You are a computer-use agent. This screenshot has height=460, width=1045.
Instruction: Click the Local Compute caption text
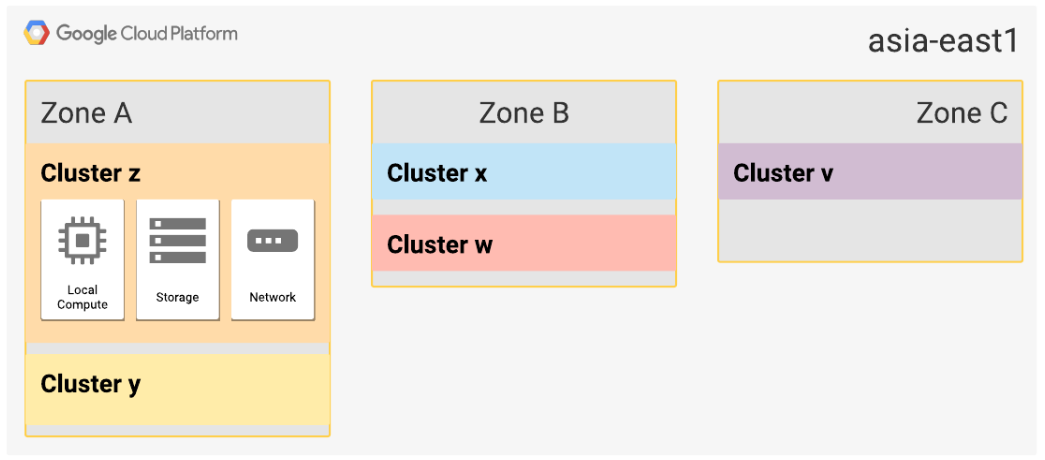(x=83, y=297)
